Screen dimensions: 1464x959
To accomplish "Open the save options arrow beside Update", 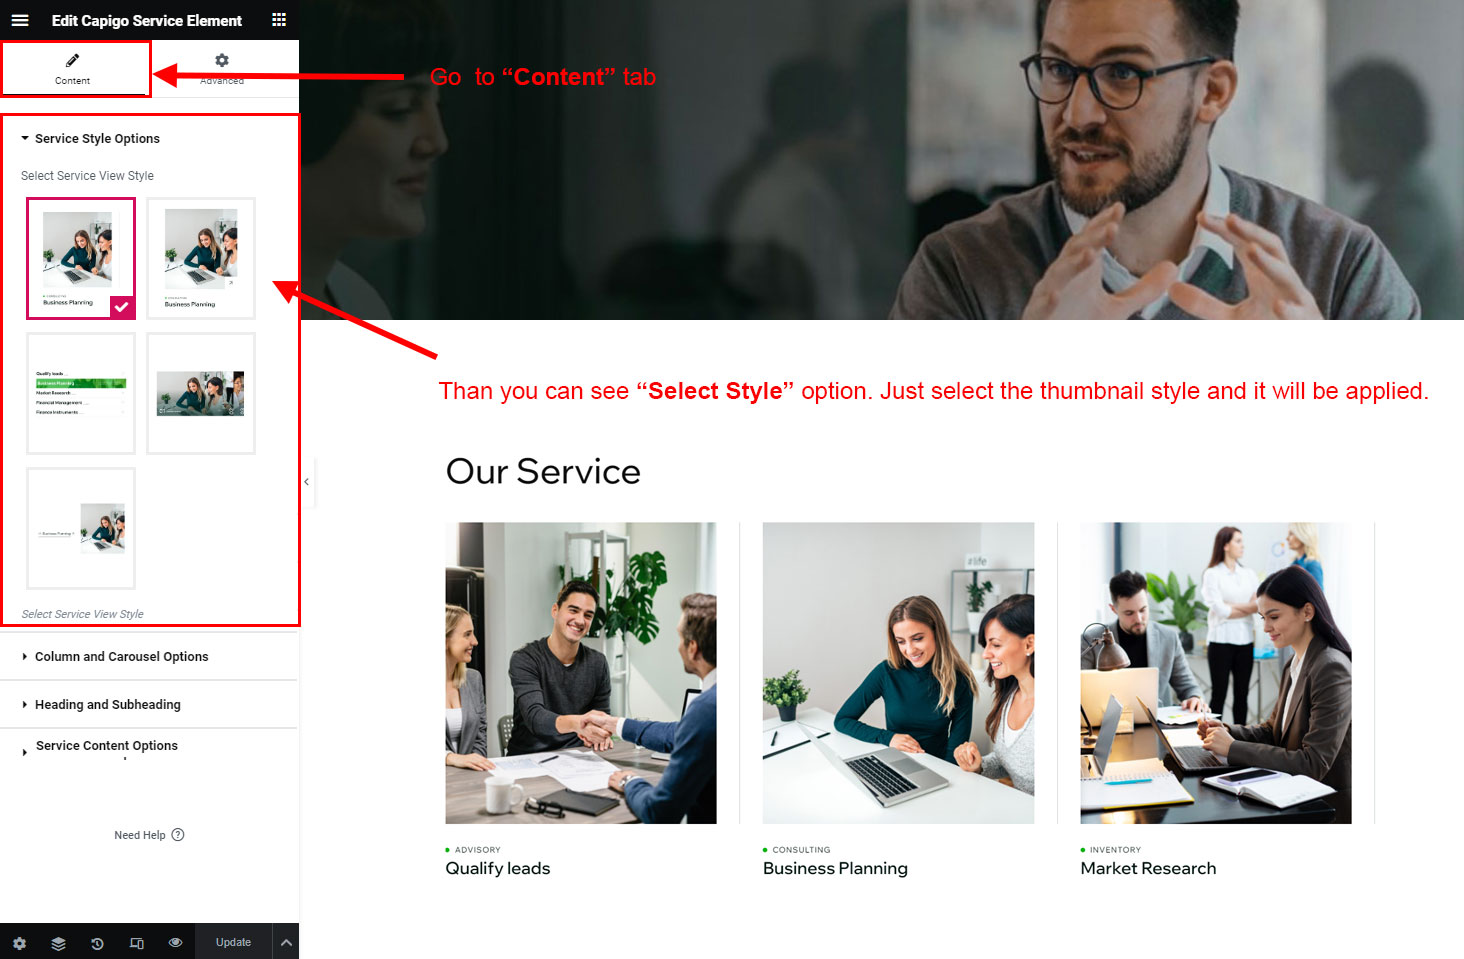I will 286,943.
